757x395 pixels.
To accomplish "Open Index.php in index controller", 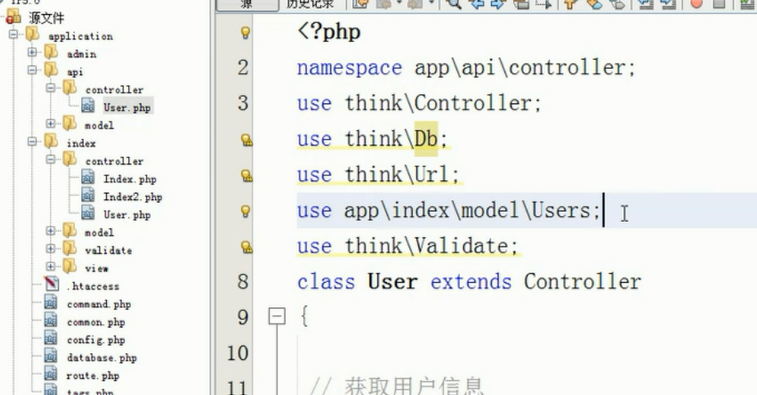I will click(130, 179).
